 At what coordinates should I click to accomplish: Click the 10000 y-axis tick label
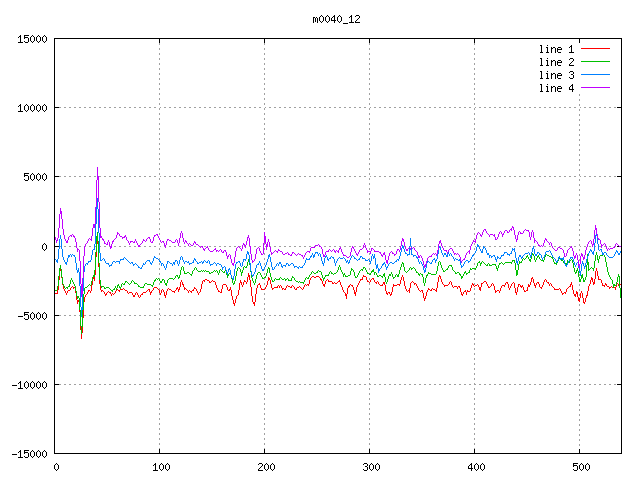click(31, 108)
